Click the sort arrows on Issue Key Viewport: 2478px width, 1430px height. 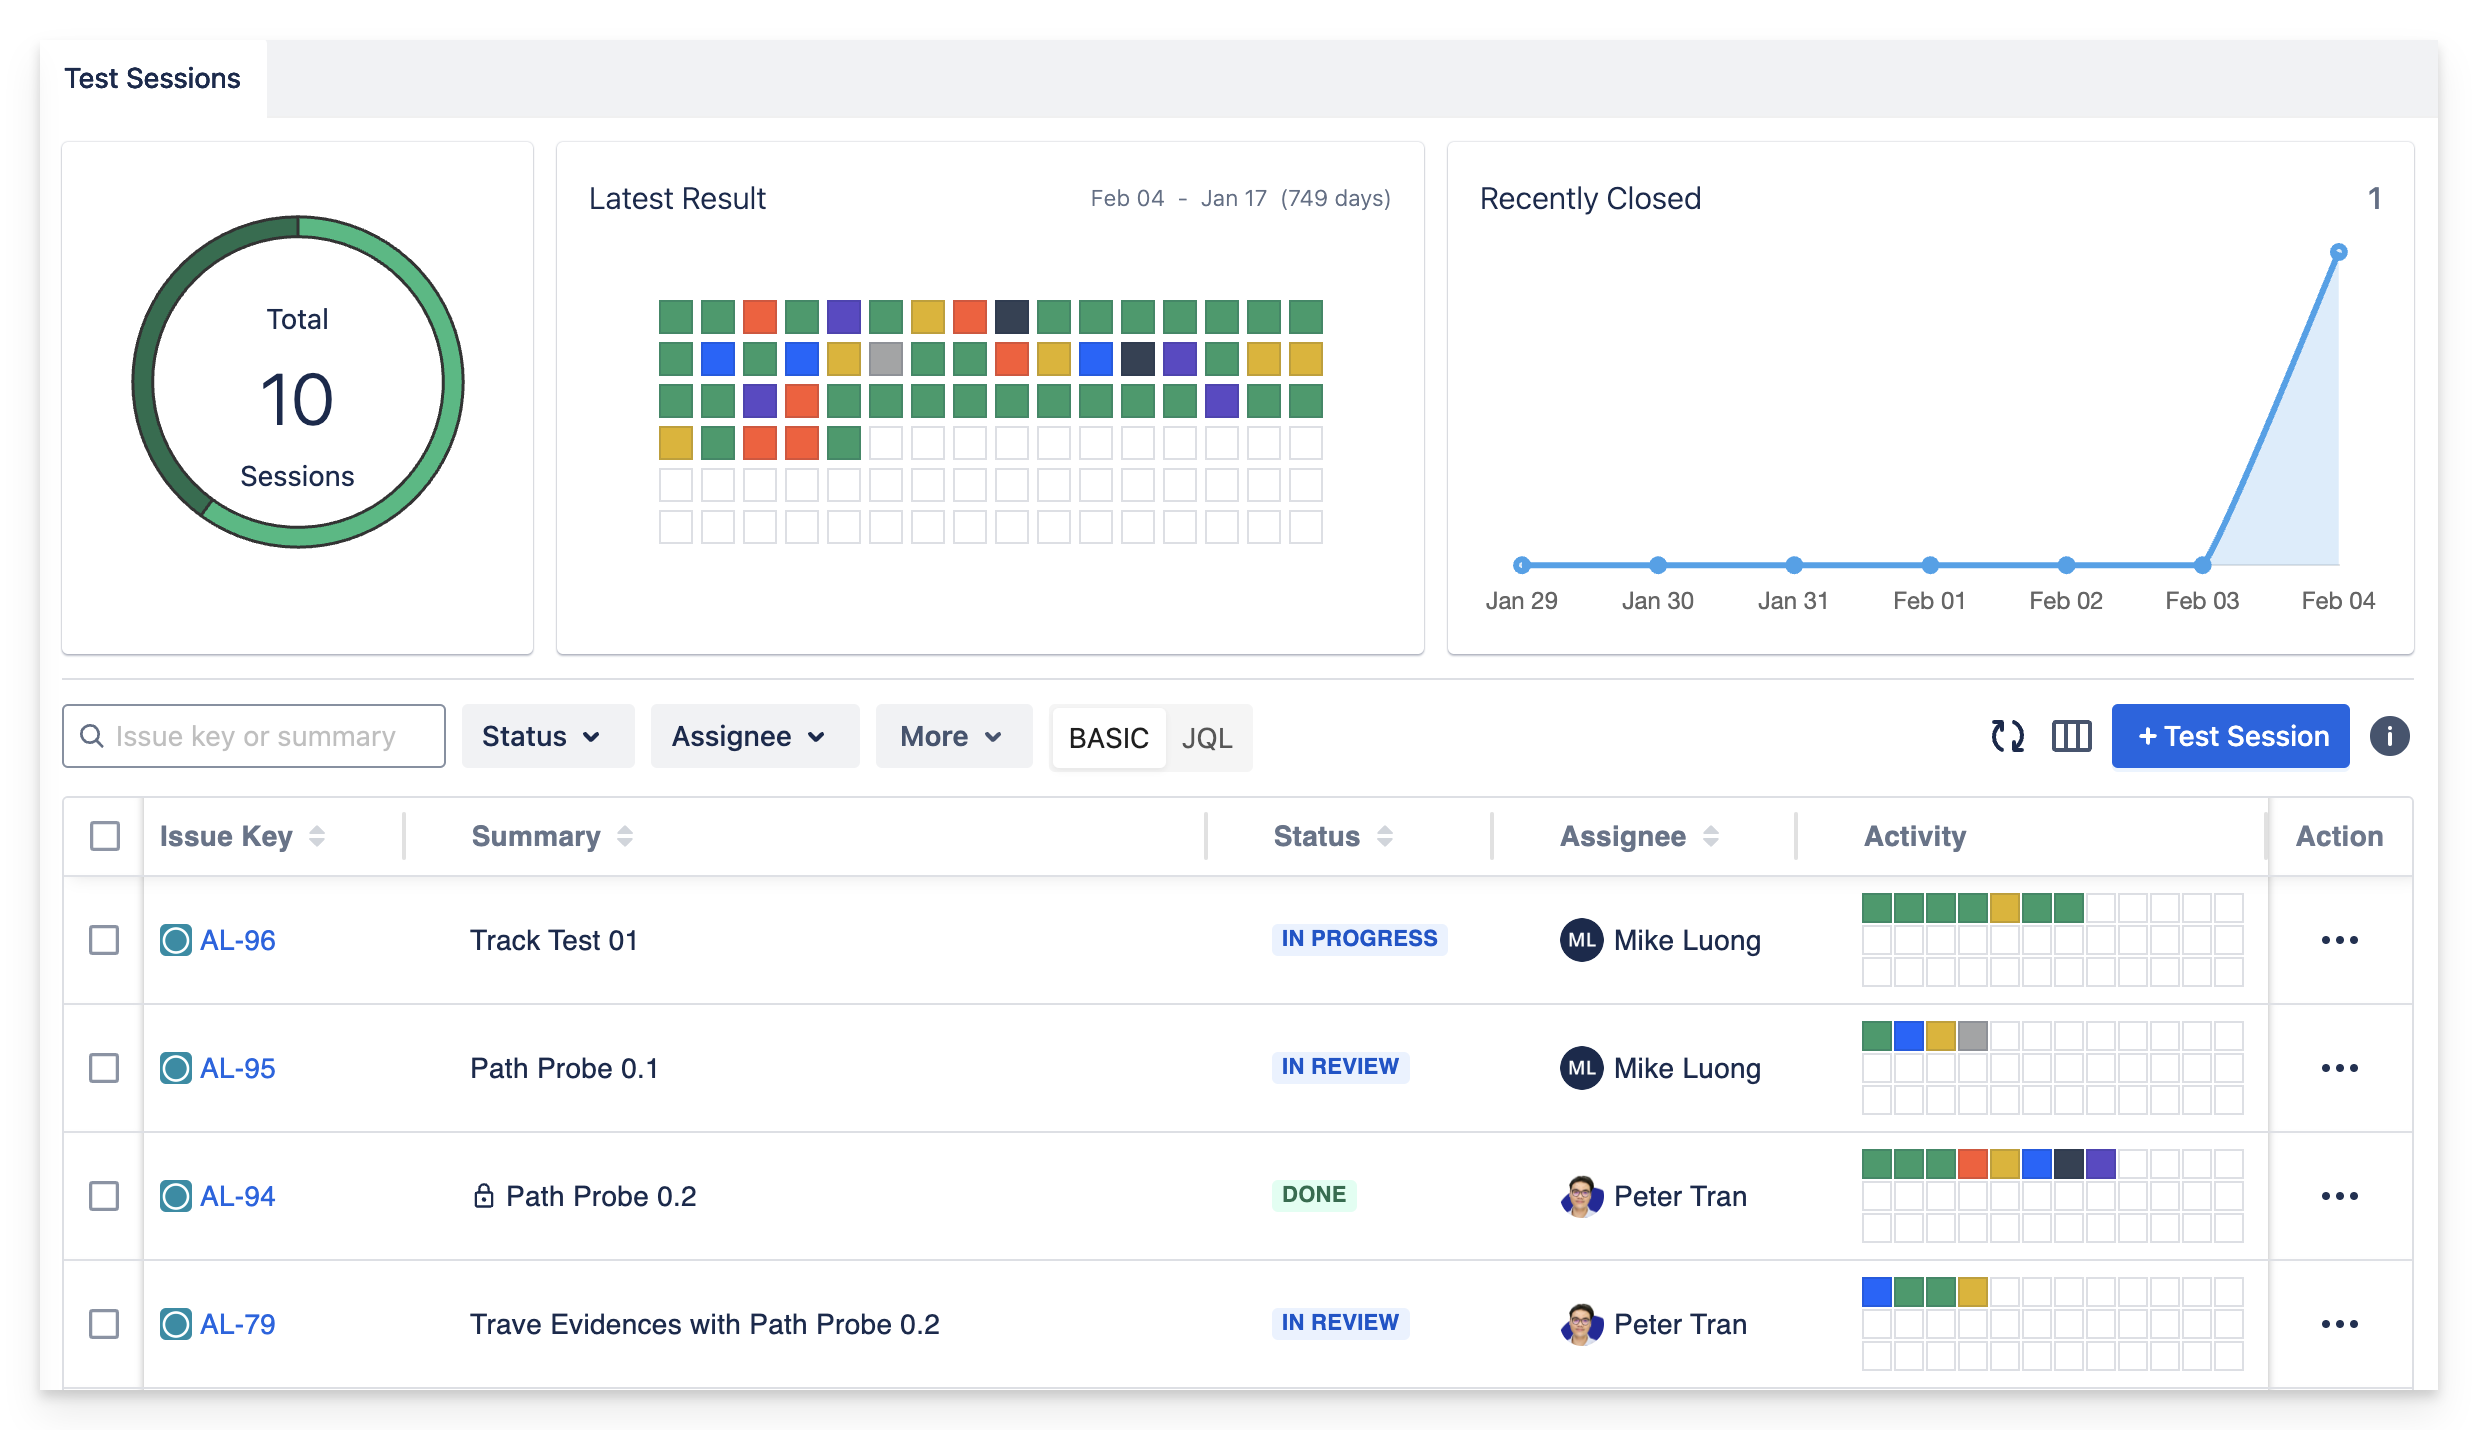coord(317,836)
